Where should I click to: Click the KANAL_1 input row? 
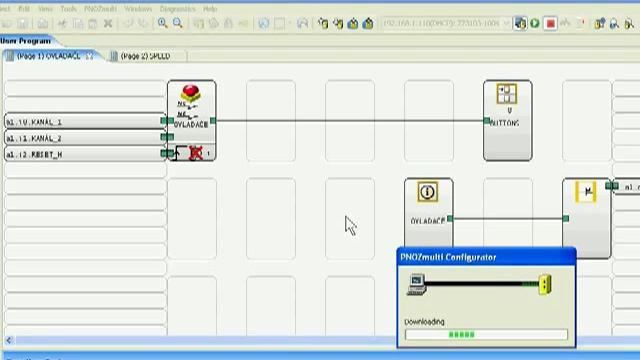coord(84,121)
